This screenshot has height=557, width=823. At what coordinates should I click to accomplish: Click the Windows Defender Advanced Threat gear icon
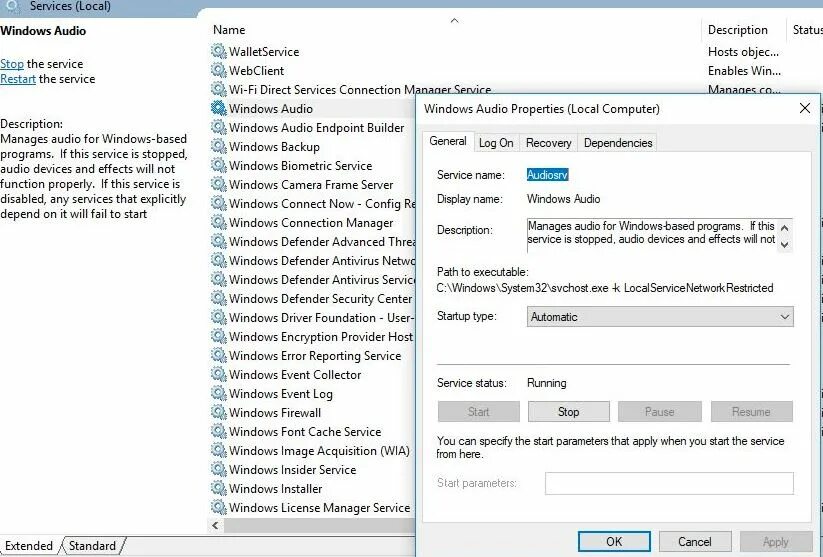pyautogui.click(x=218, y=241)
